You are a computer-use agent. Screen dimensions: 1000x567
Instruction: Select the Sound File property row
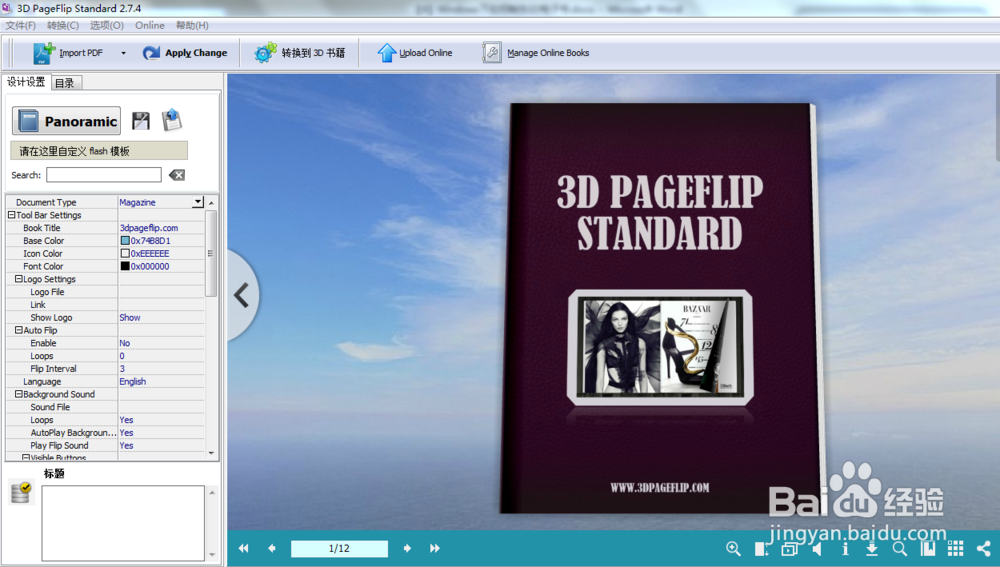pos(105,407)
